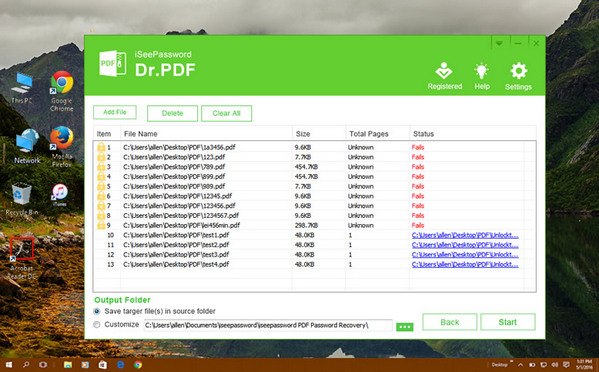Select the 1234567.pdf file name
Image resolution: width=599 pixels, height=372 pixels.
point(181,215)
